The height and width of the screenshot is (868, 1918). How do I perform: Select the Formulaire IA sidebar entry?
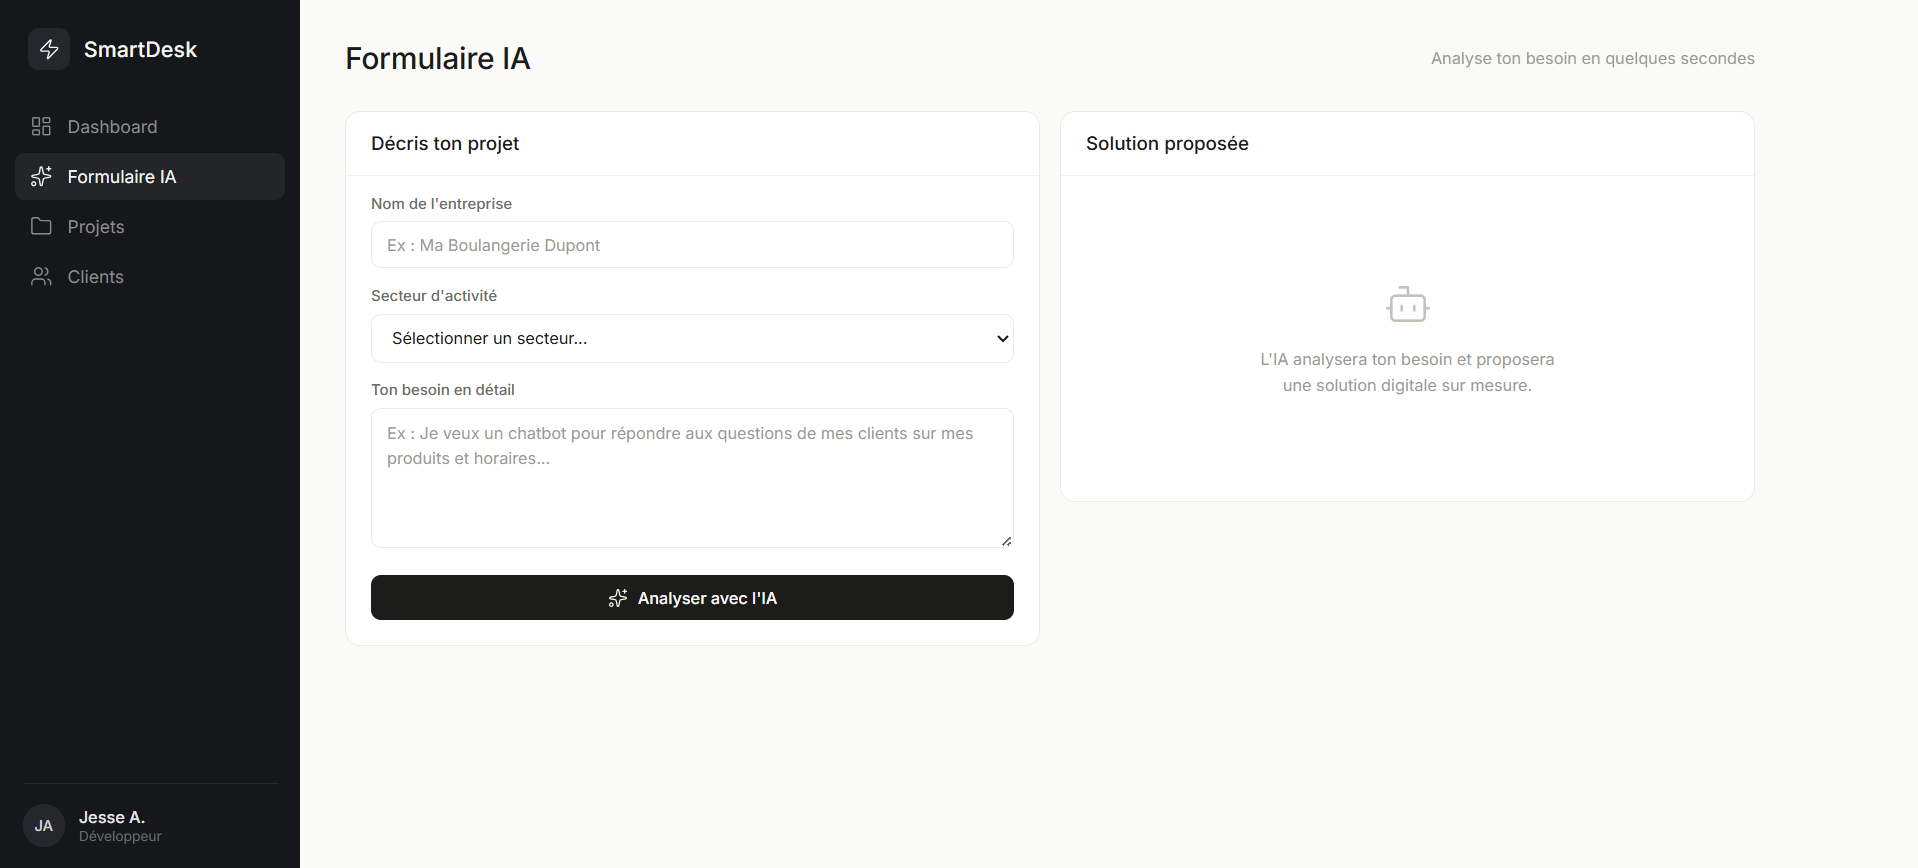(x=150, y=176)
